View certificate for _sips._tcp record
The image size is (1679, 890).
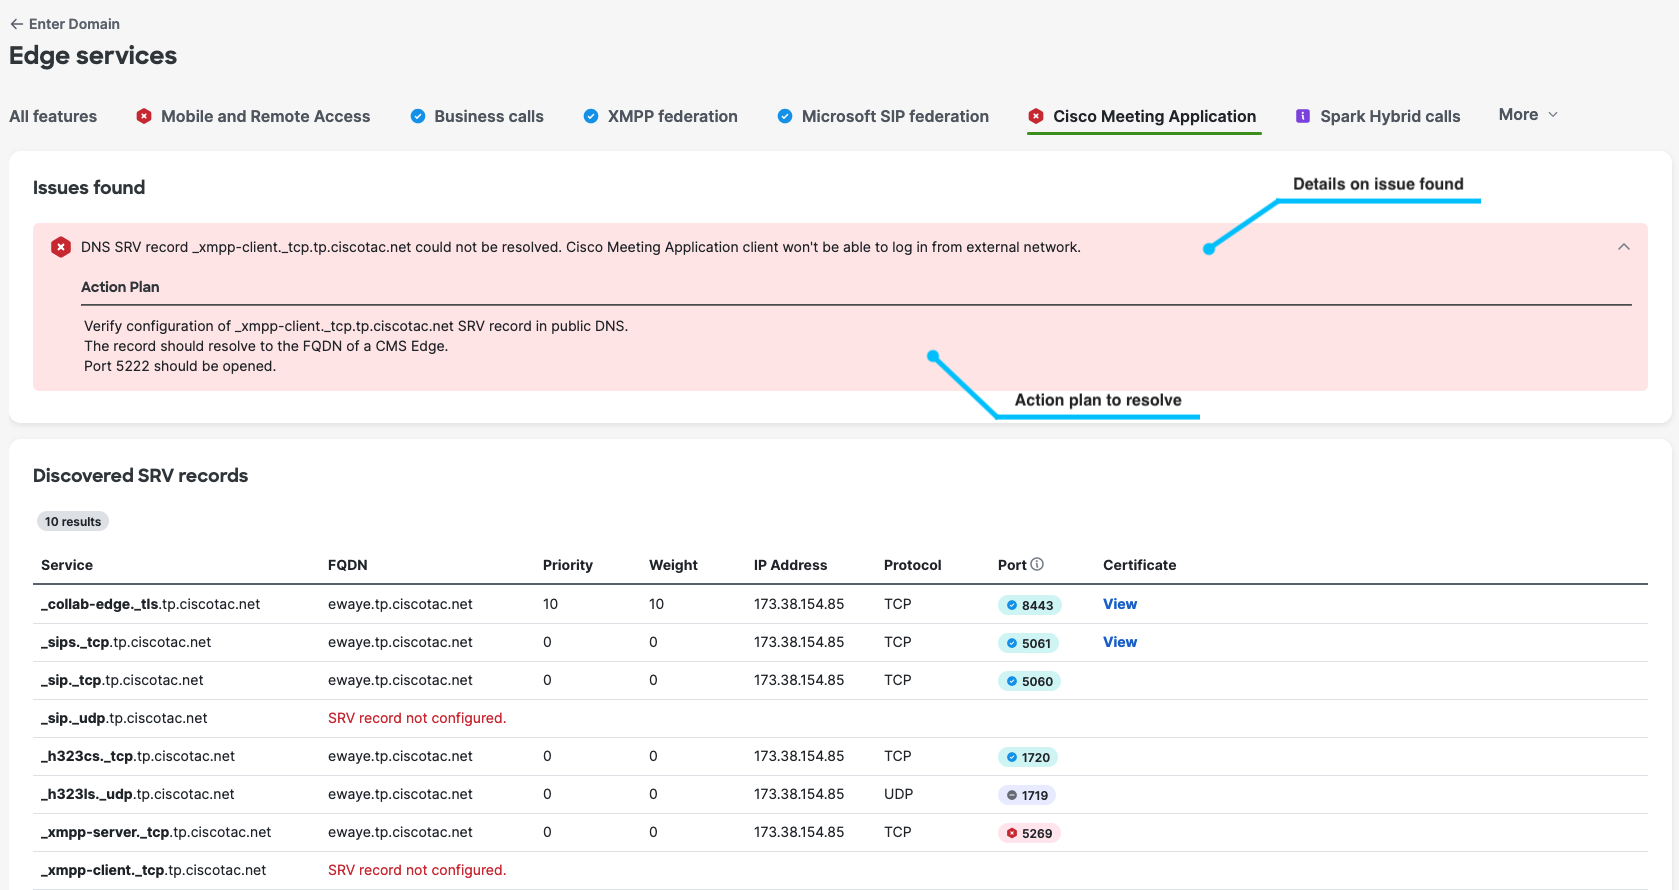coord(1119,642)
